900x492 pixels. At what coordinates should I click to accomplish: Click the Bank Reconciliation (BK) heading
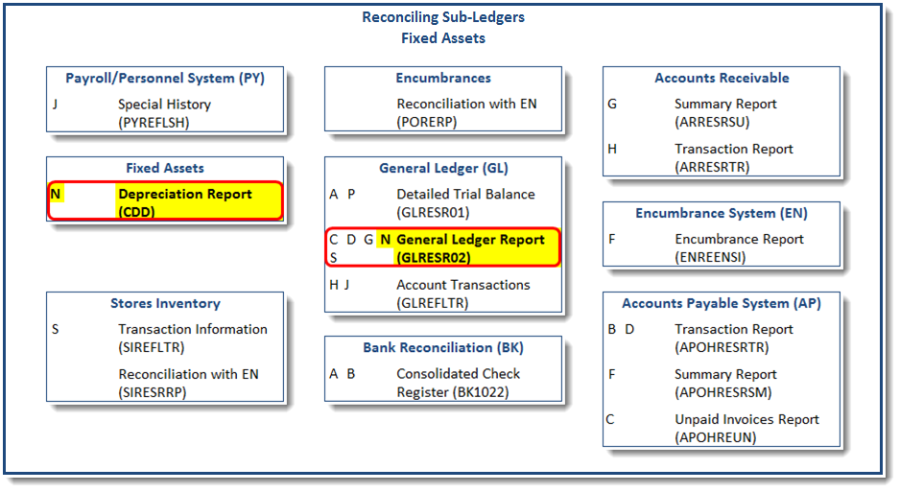coord(443,348)
